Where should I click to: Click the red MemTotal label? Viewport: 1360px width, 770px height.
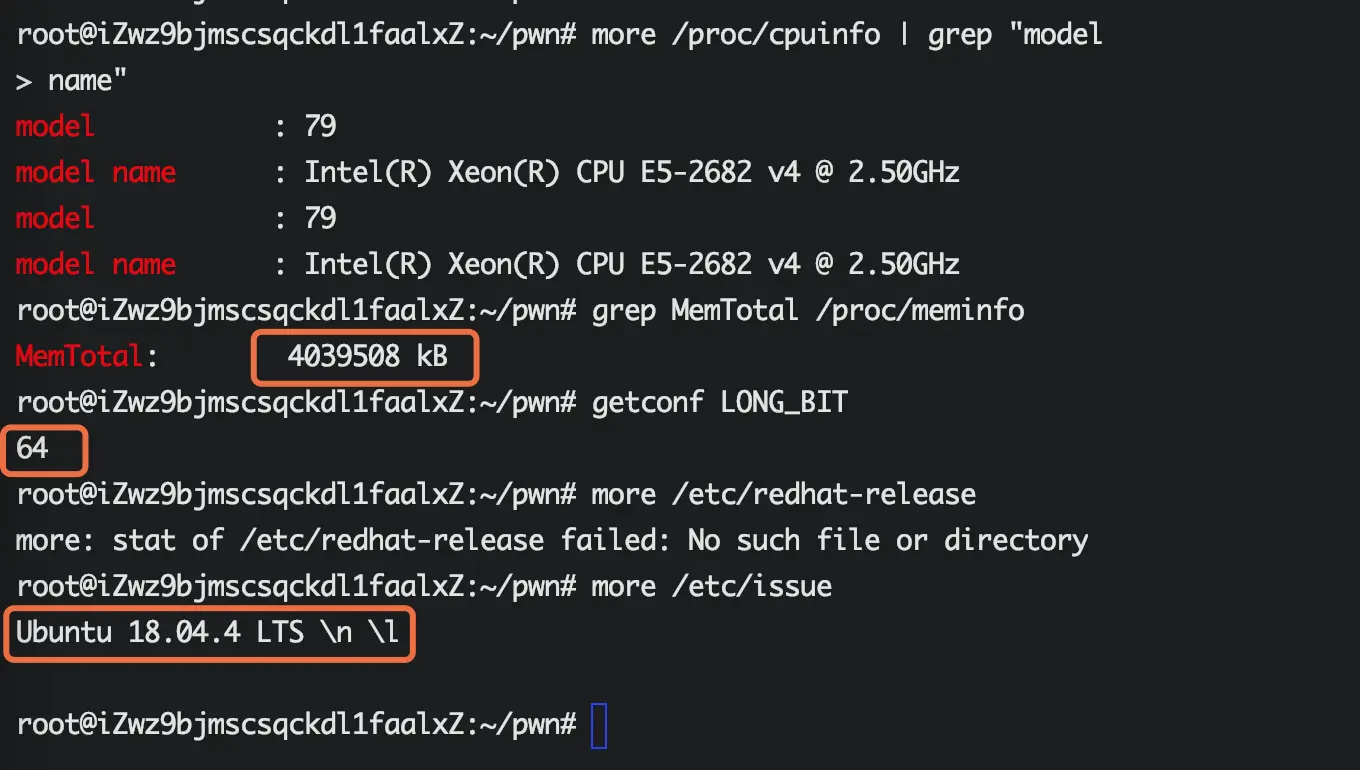[x=80, y=356]
